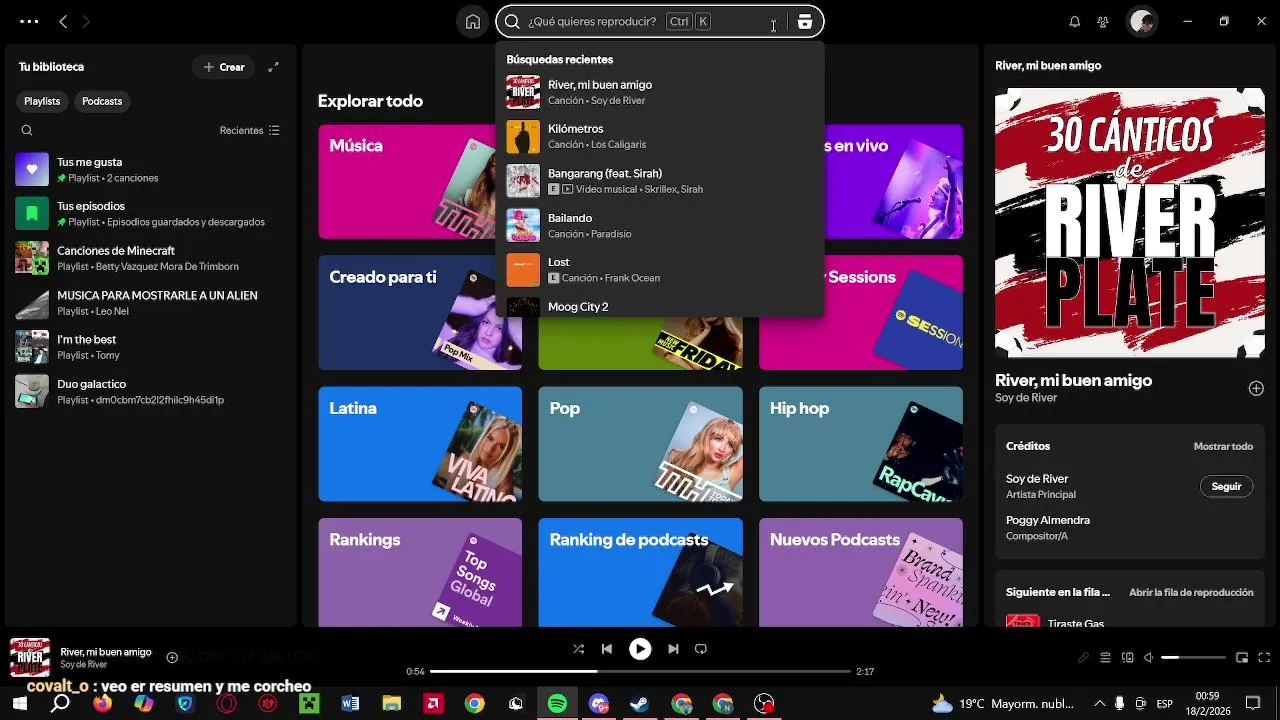The height and width of the screenshot is (720, 1280).
Task: Open the user profile avatar
Action: 1142,21
